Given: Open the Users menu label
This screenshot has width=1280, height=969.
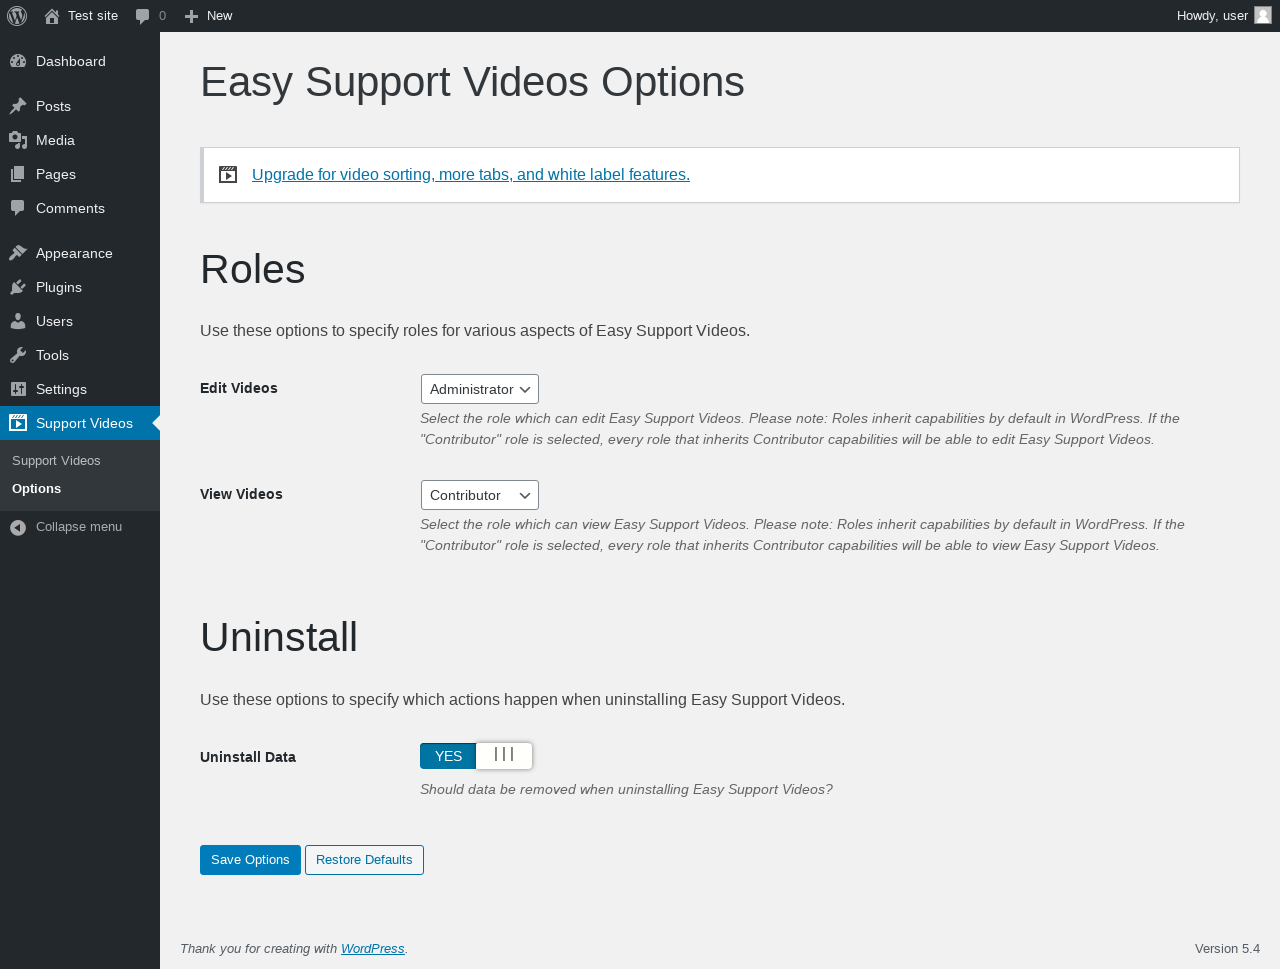Looking at the screenshot, I should (54, 321).
